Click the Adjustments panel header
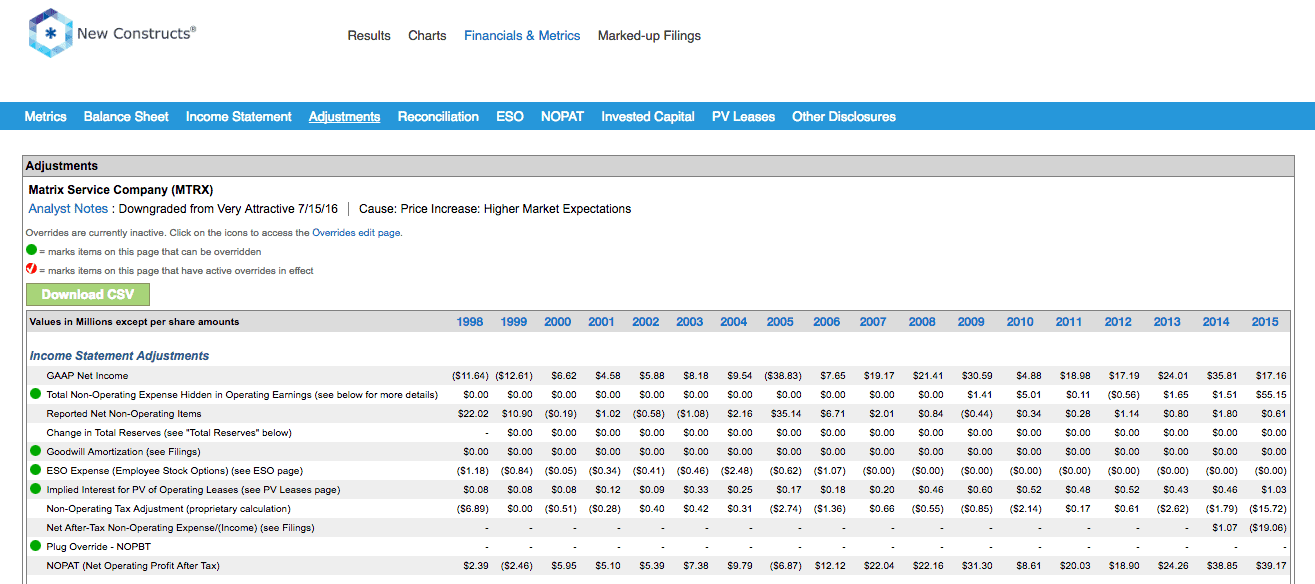Image resolution: width=1315 pixels, height=584 pixels. [658, 166]
